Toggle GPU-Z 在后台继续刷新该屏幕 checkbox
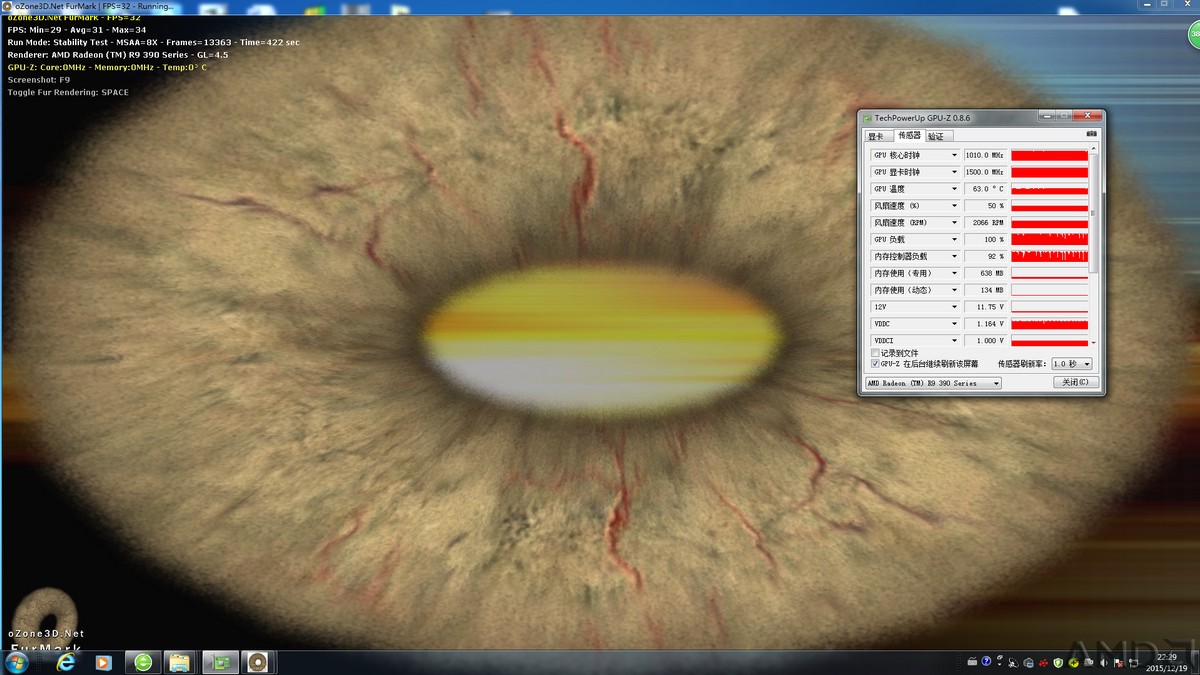 (x=876, y=364)
